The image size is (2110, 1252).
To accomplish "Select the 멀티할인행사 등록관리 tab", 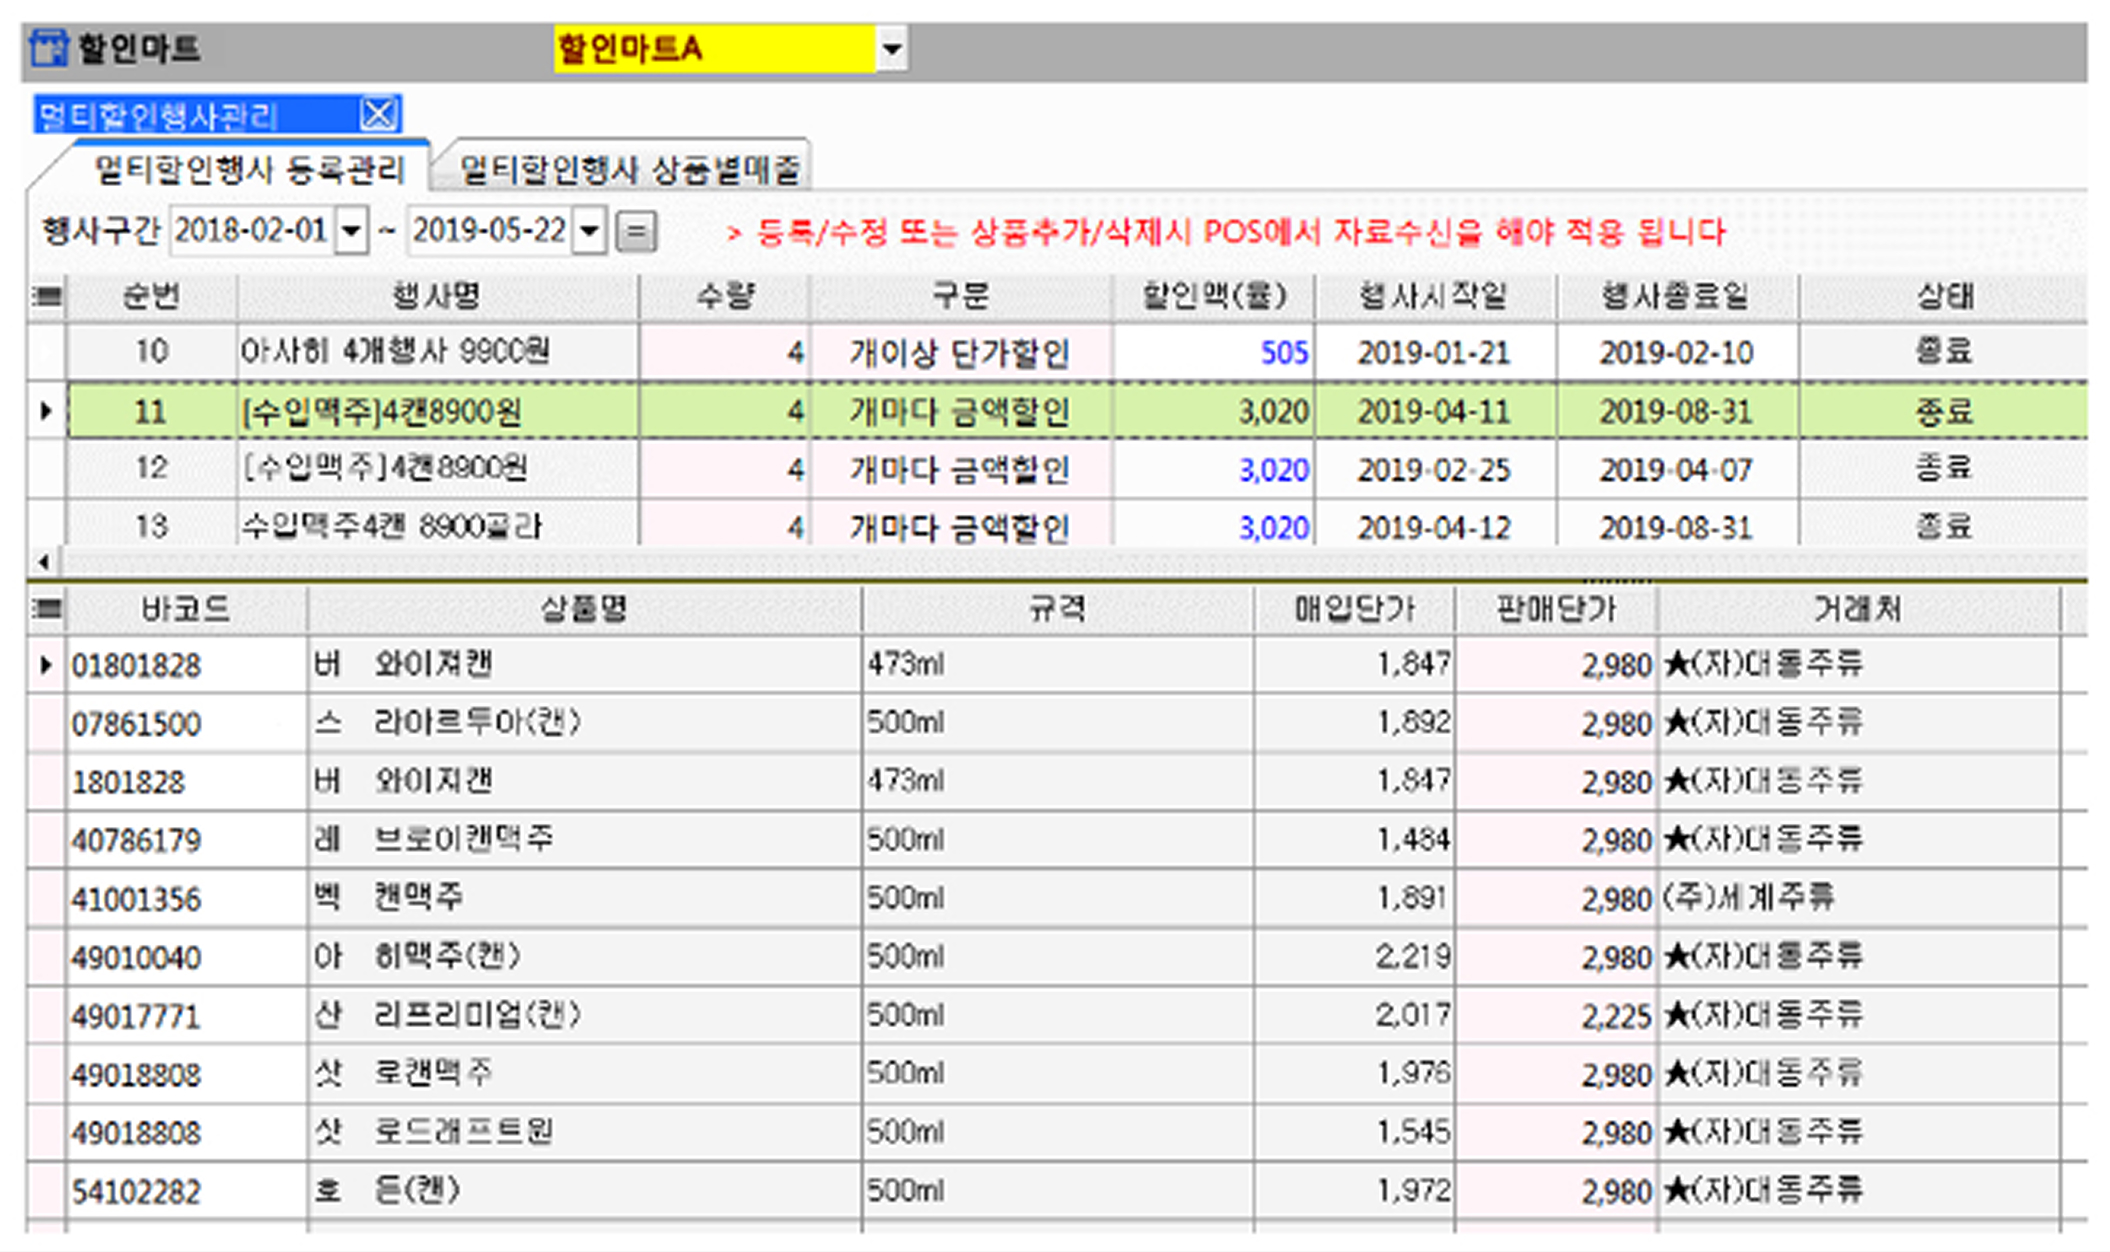I will click(x=249, y=170).
